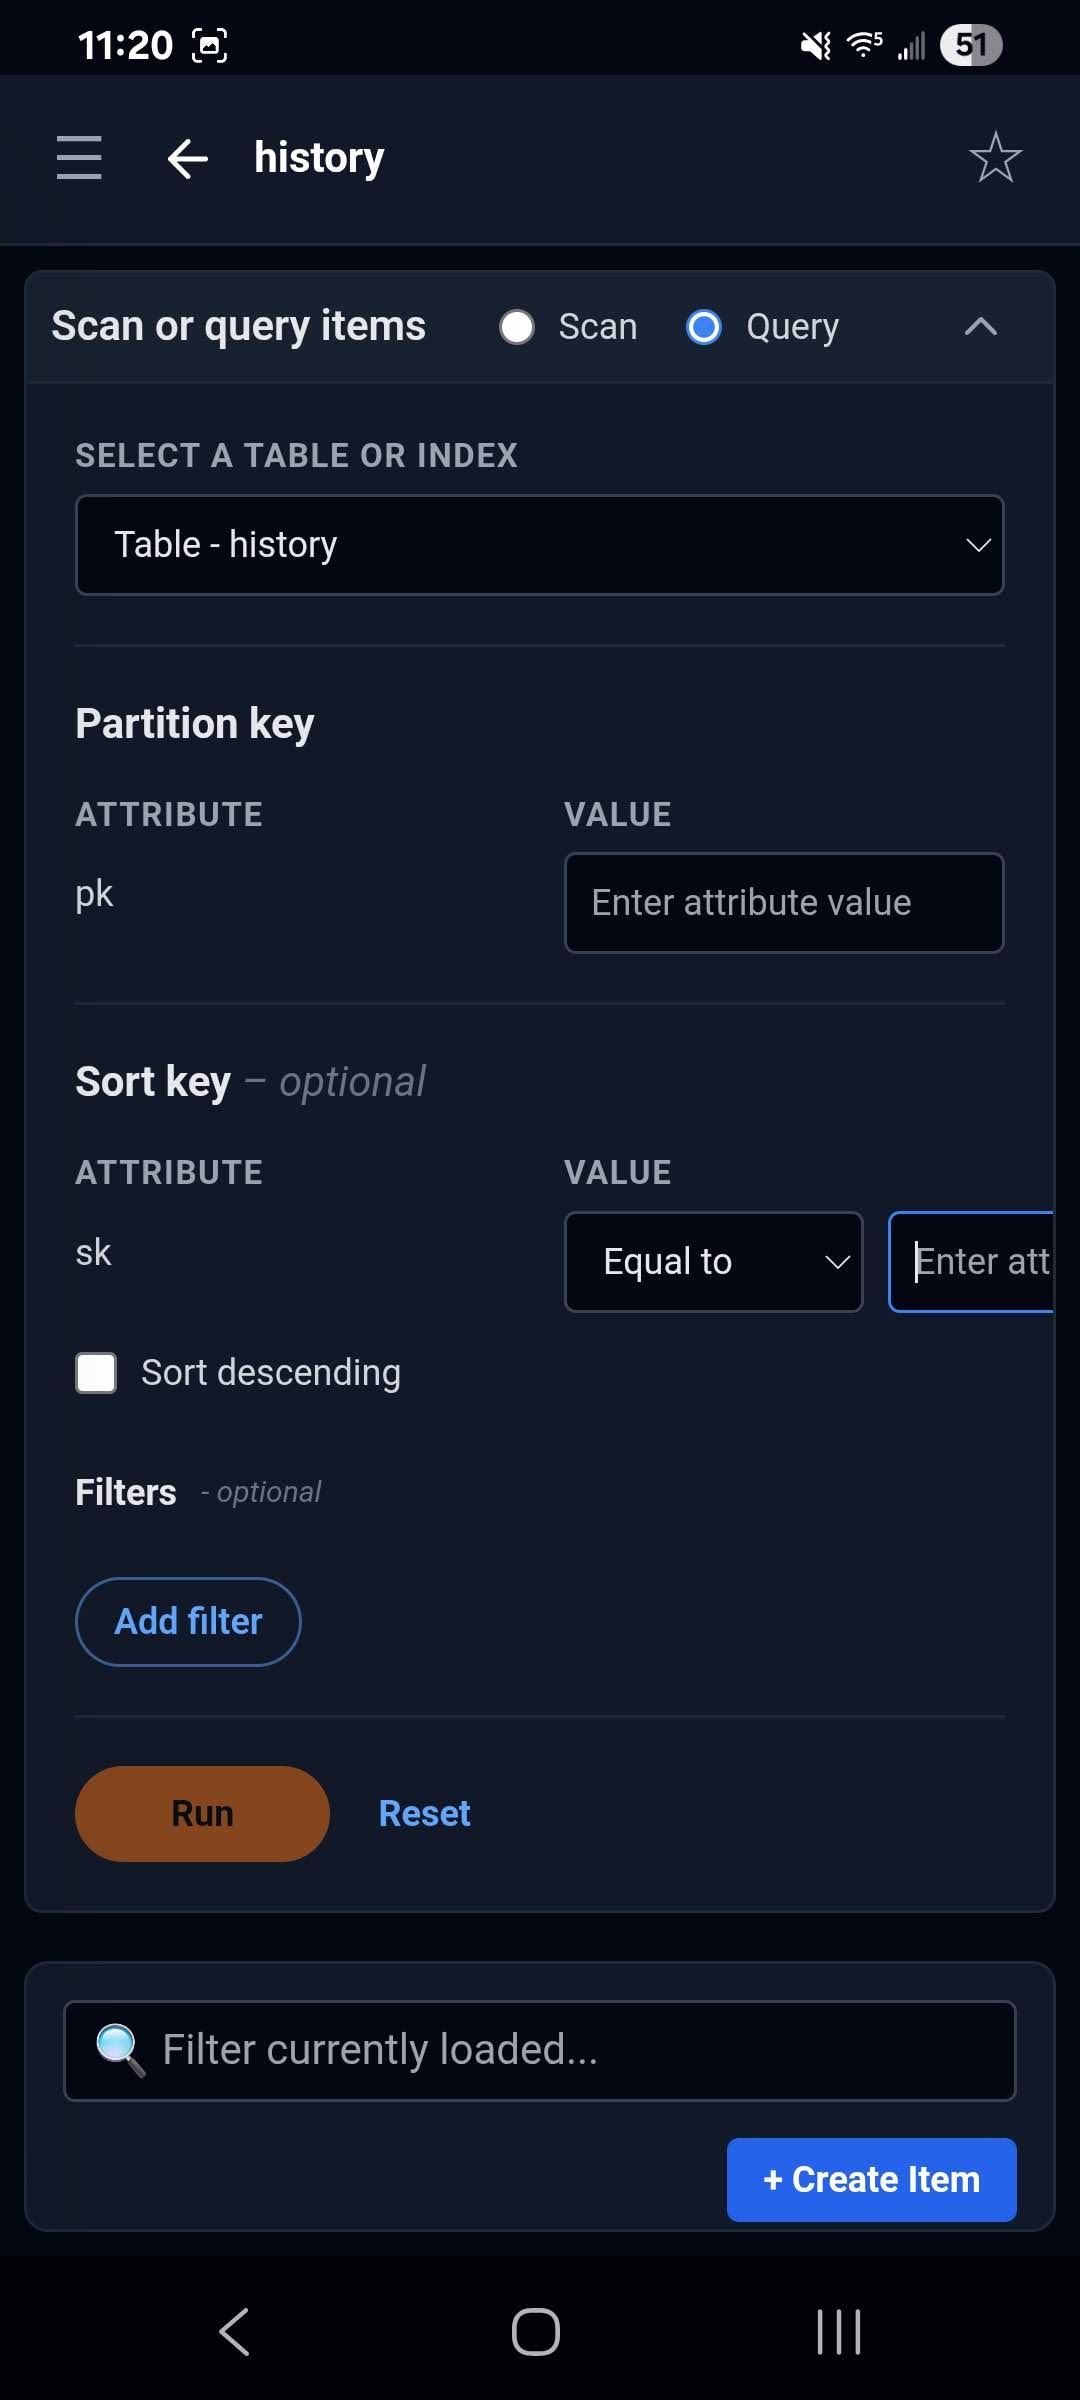This screenshot has width=1080, height=2400.
Task: Open the navigation hamburger menu
Action: (79, 158)
